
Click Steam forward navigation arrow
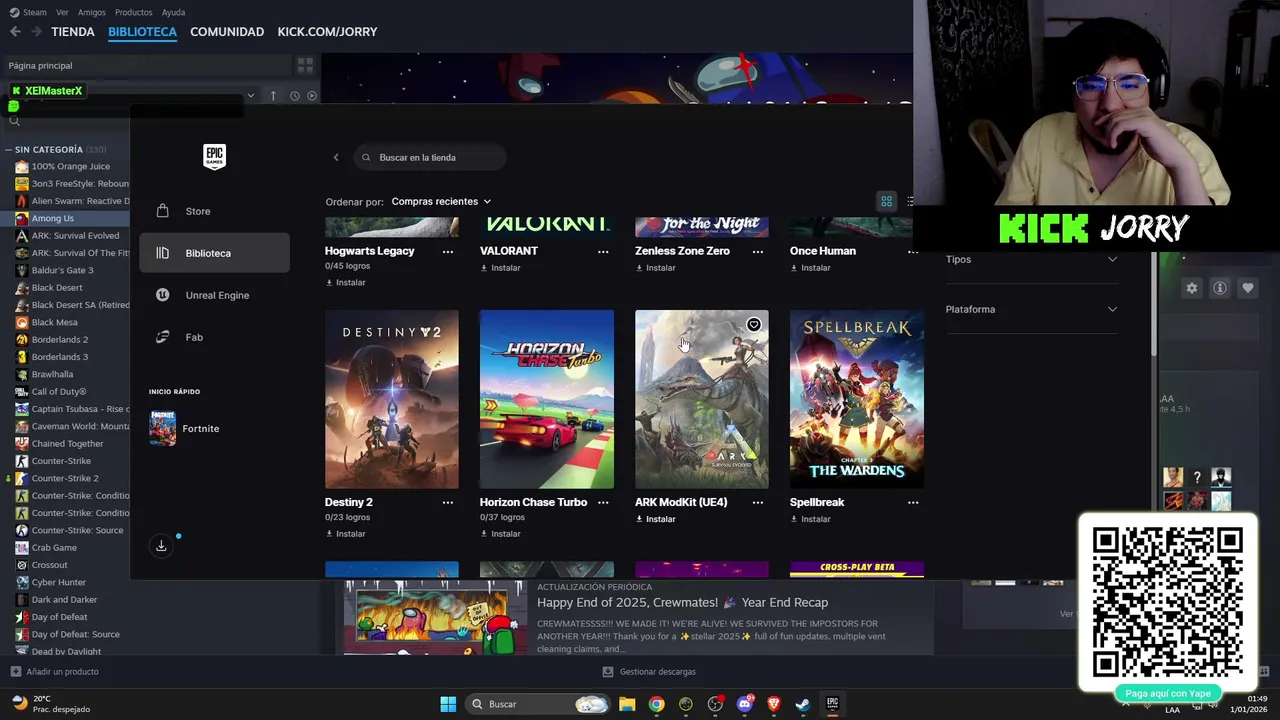tap(36, 32)
